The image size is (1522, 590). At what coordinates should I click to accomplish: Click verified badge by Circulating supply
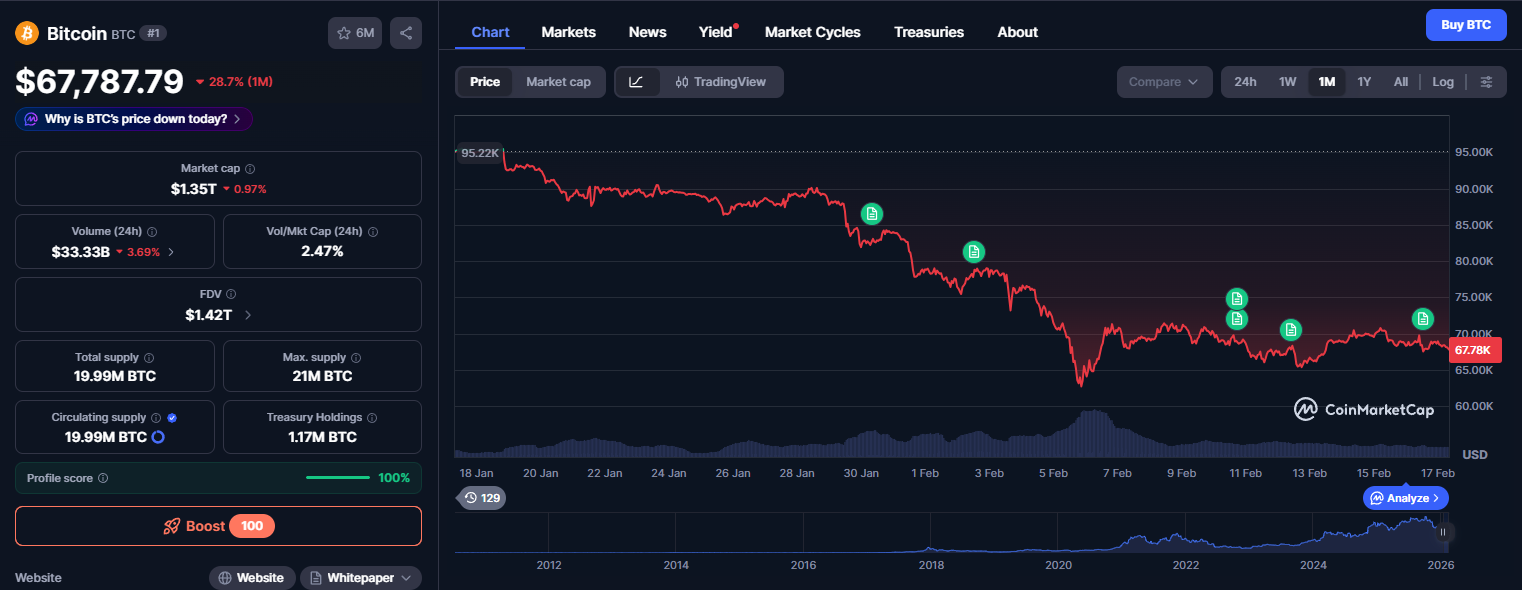pos(172,417)
